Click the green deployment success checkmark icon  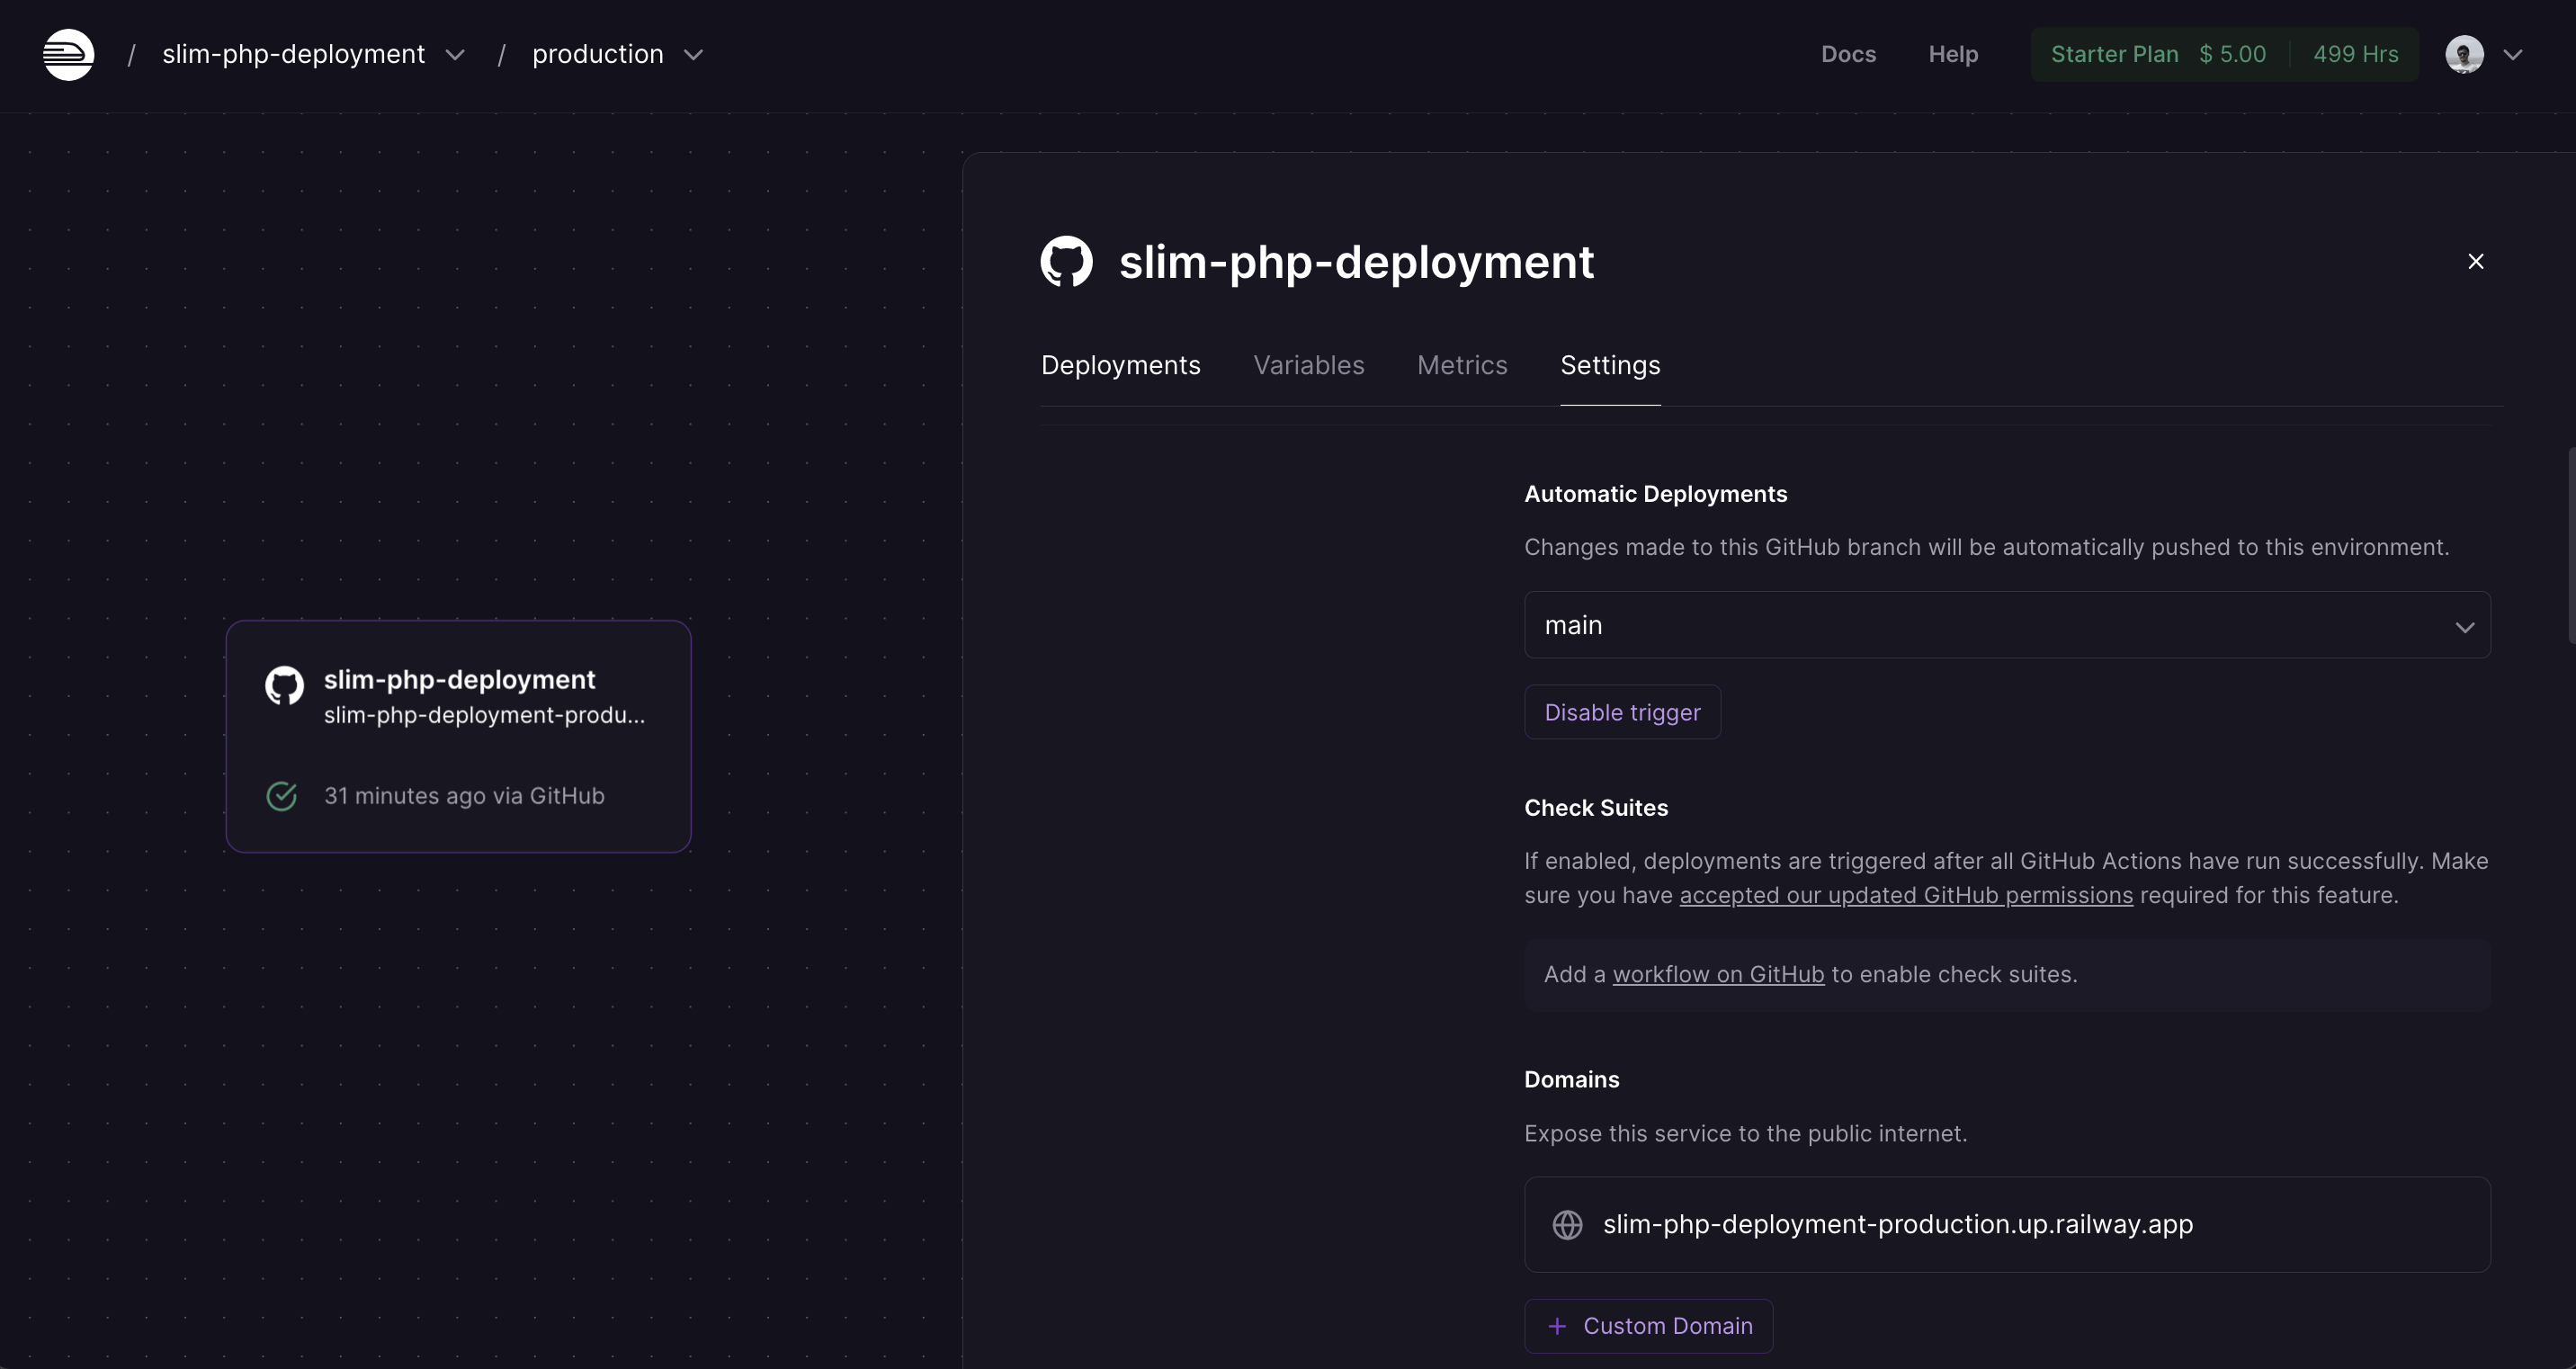click(282, 796)
